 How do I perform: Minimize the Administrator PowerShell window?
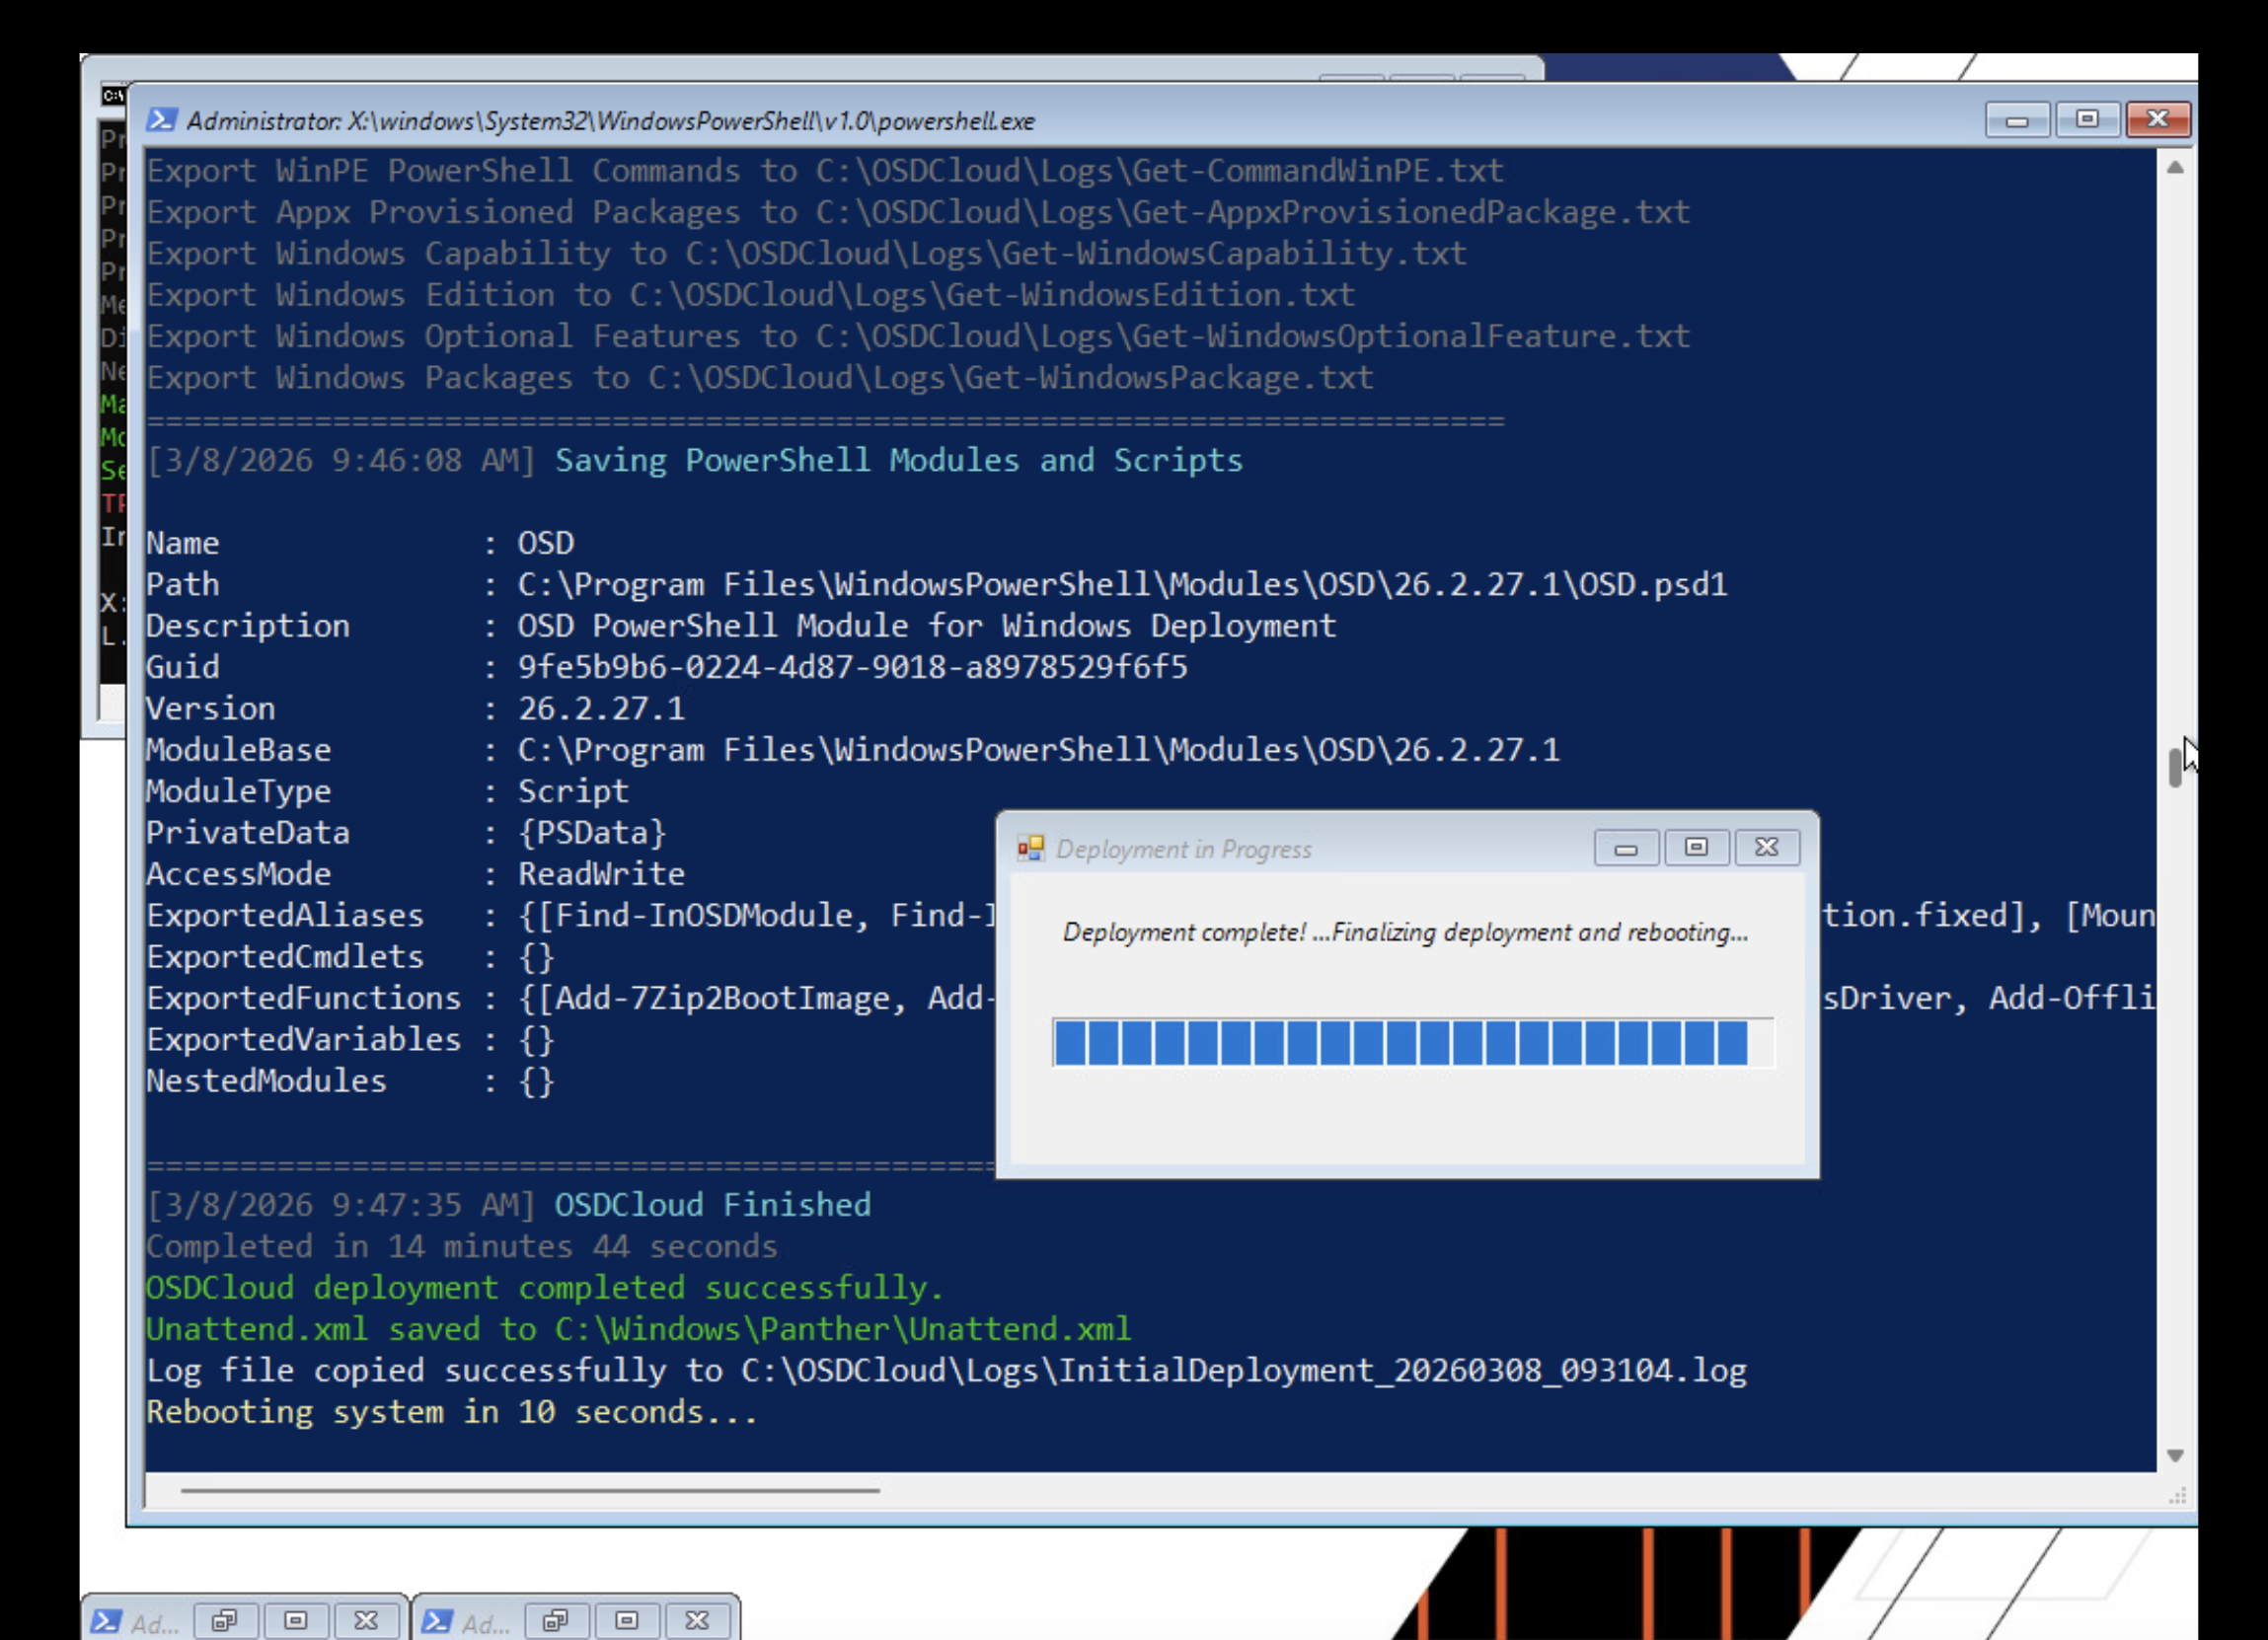(x=2017, y=120)
